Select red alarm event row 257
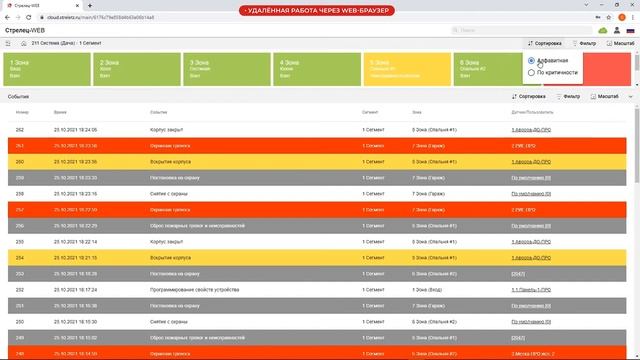Image resolution: width=640 pixels, height=360 pixels. [317, 210]
